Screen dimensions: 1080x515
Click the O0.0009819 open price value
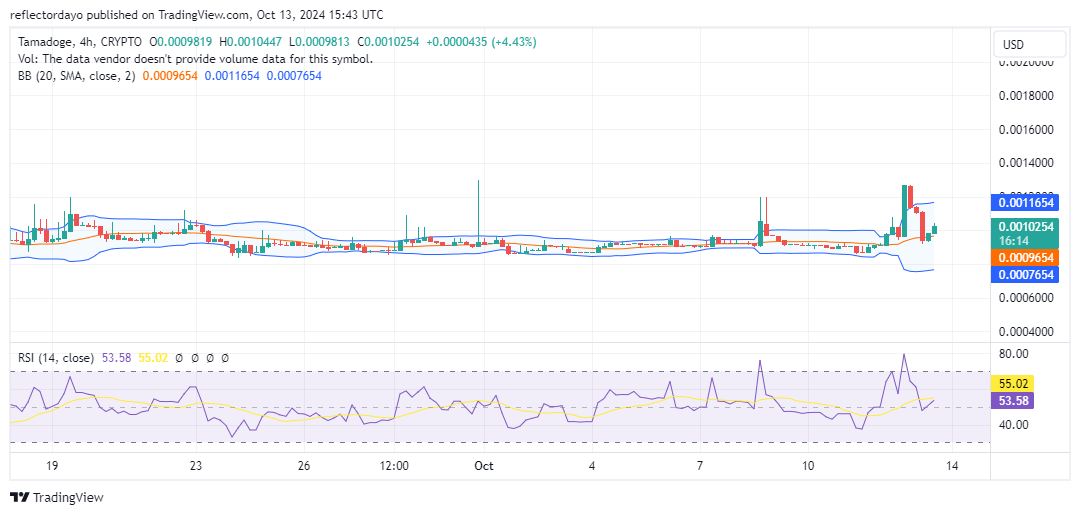point(181,43)
